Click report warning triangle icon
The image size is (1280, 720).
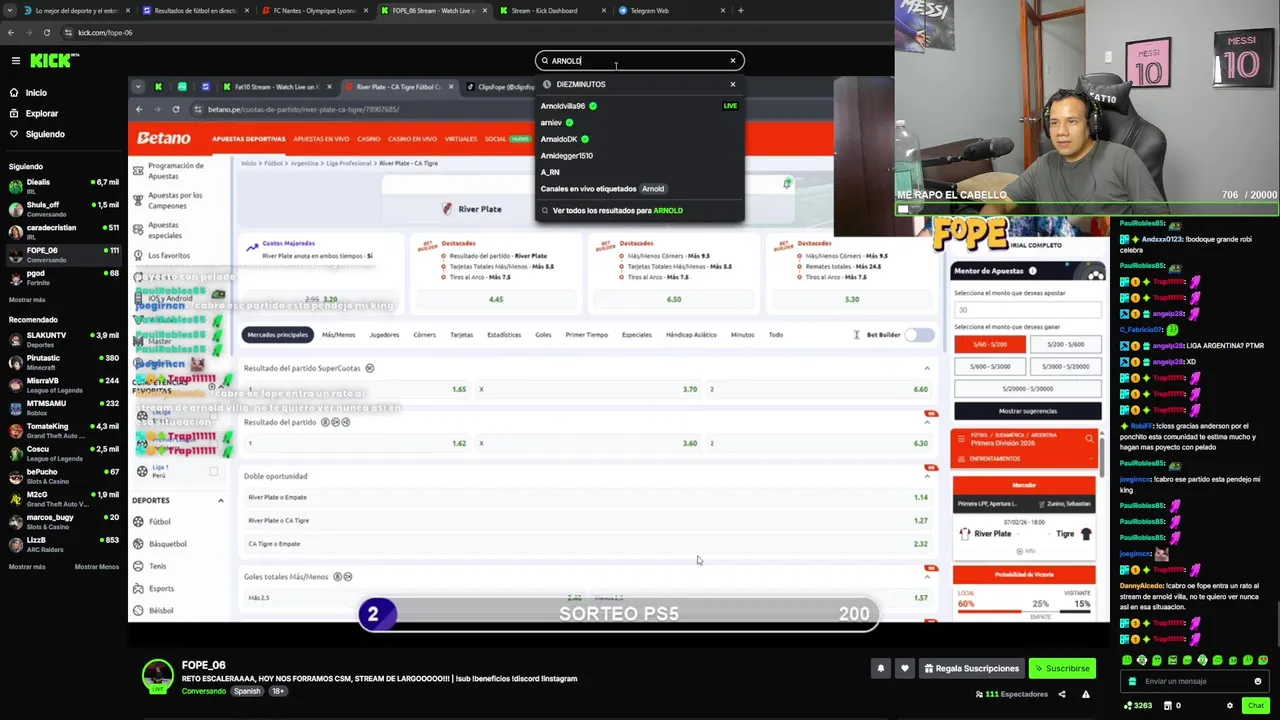(x=1086, y=694)
